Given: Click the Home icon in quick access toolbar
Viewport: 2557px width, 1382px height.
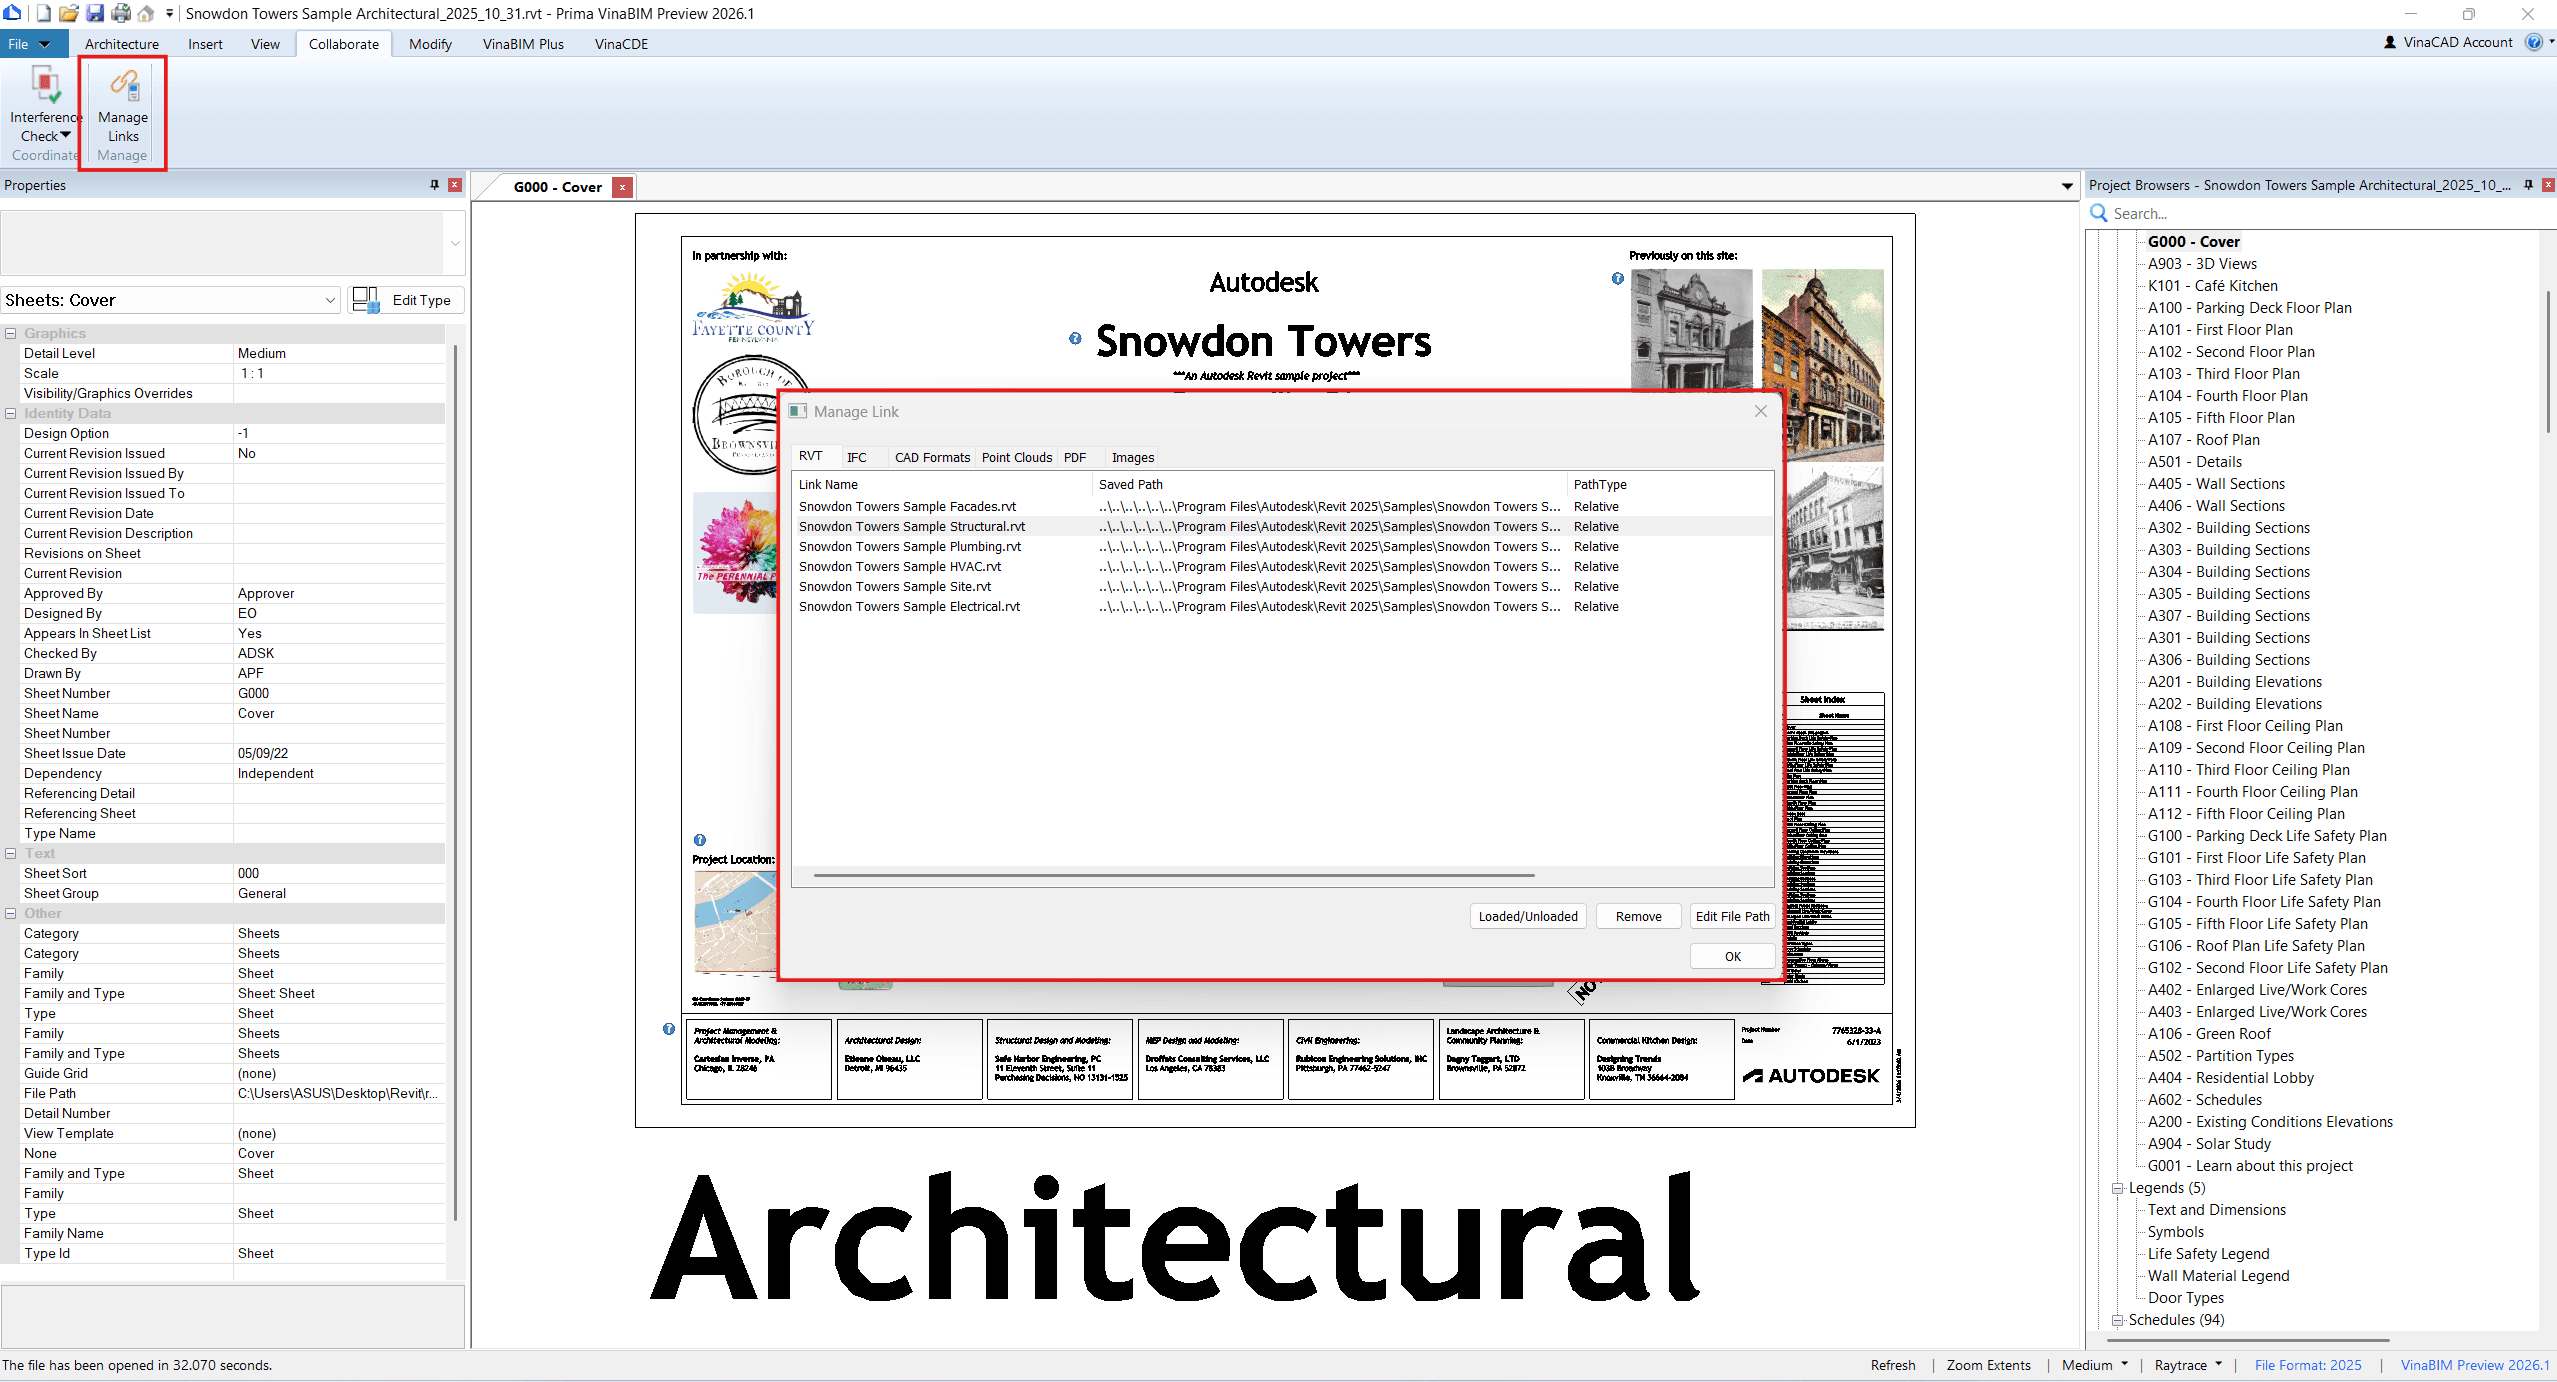Looking at the screenshot, I should click(146, 13).
